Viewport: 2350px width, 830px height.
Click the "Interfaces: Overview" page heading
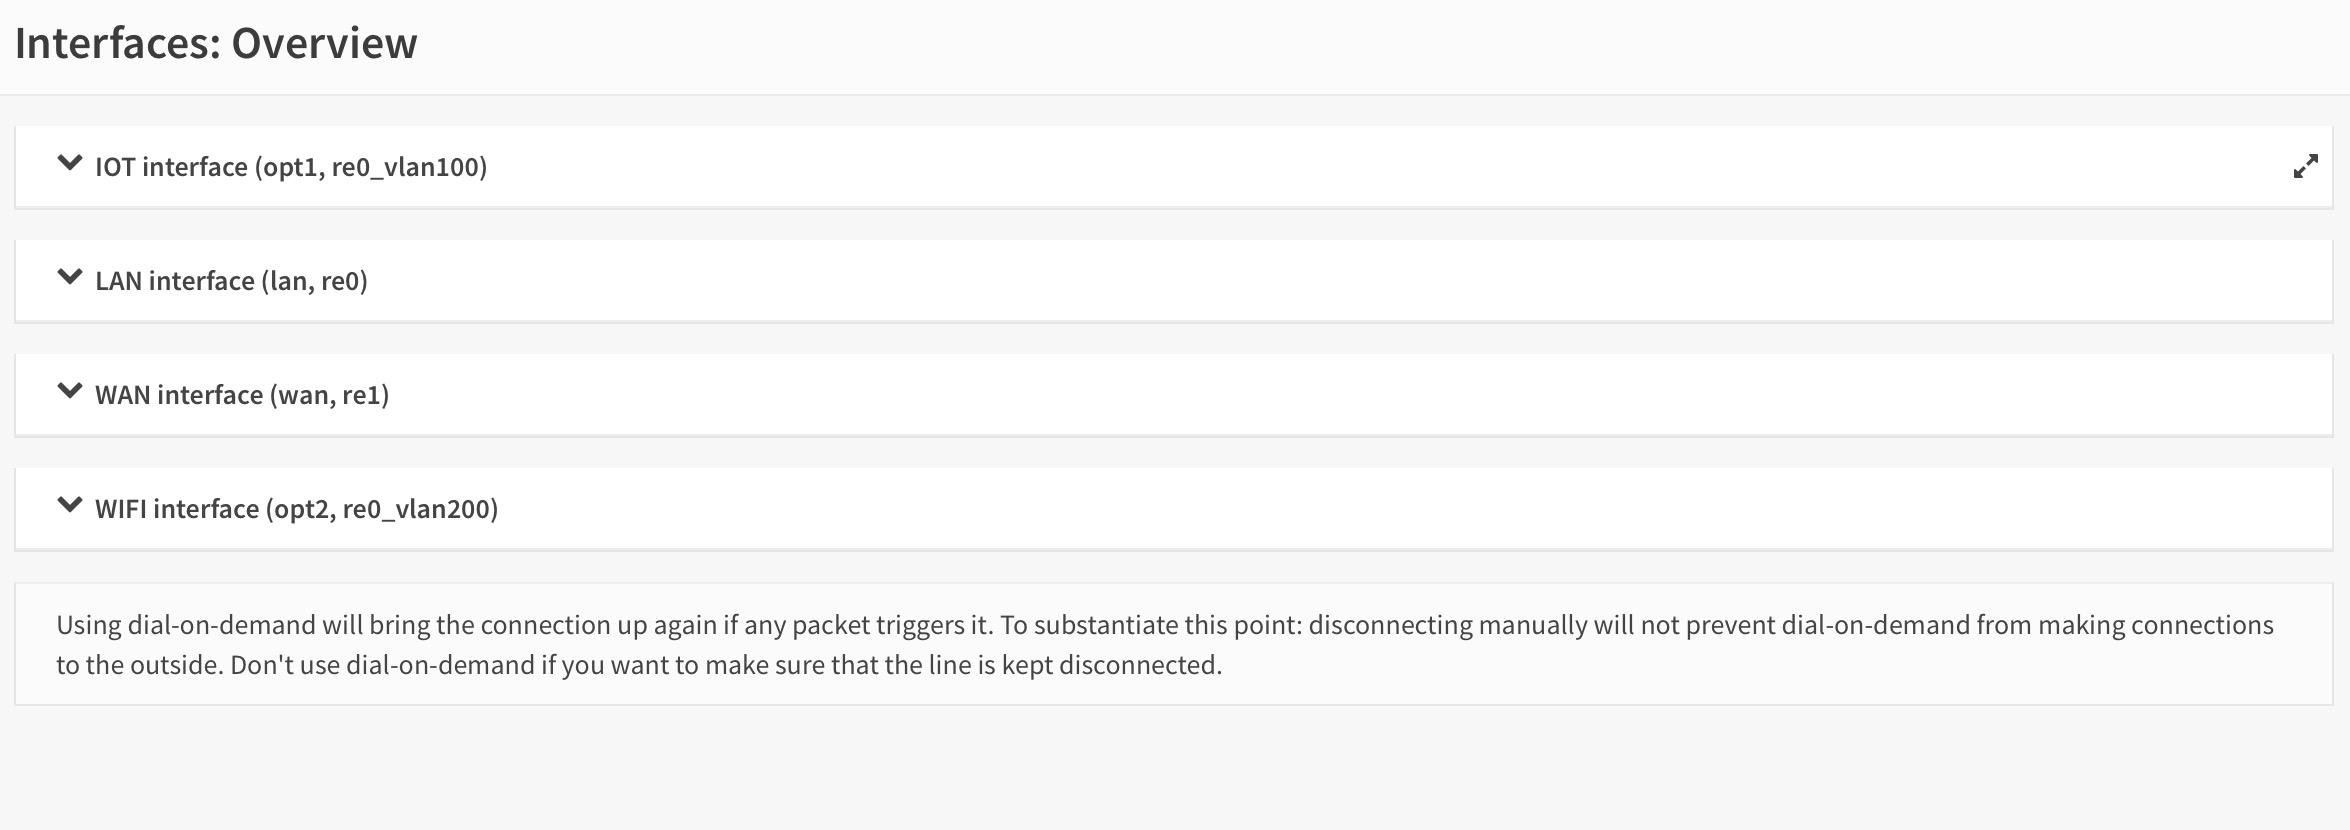pos(216,44)
